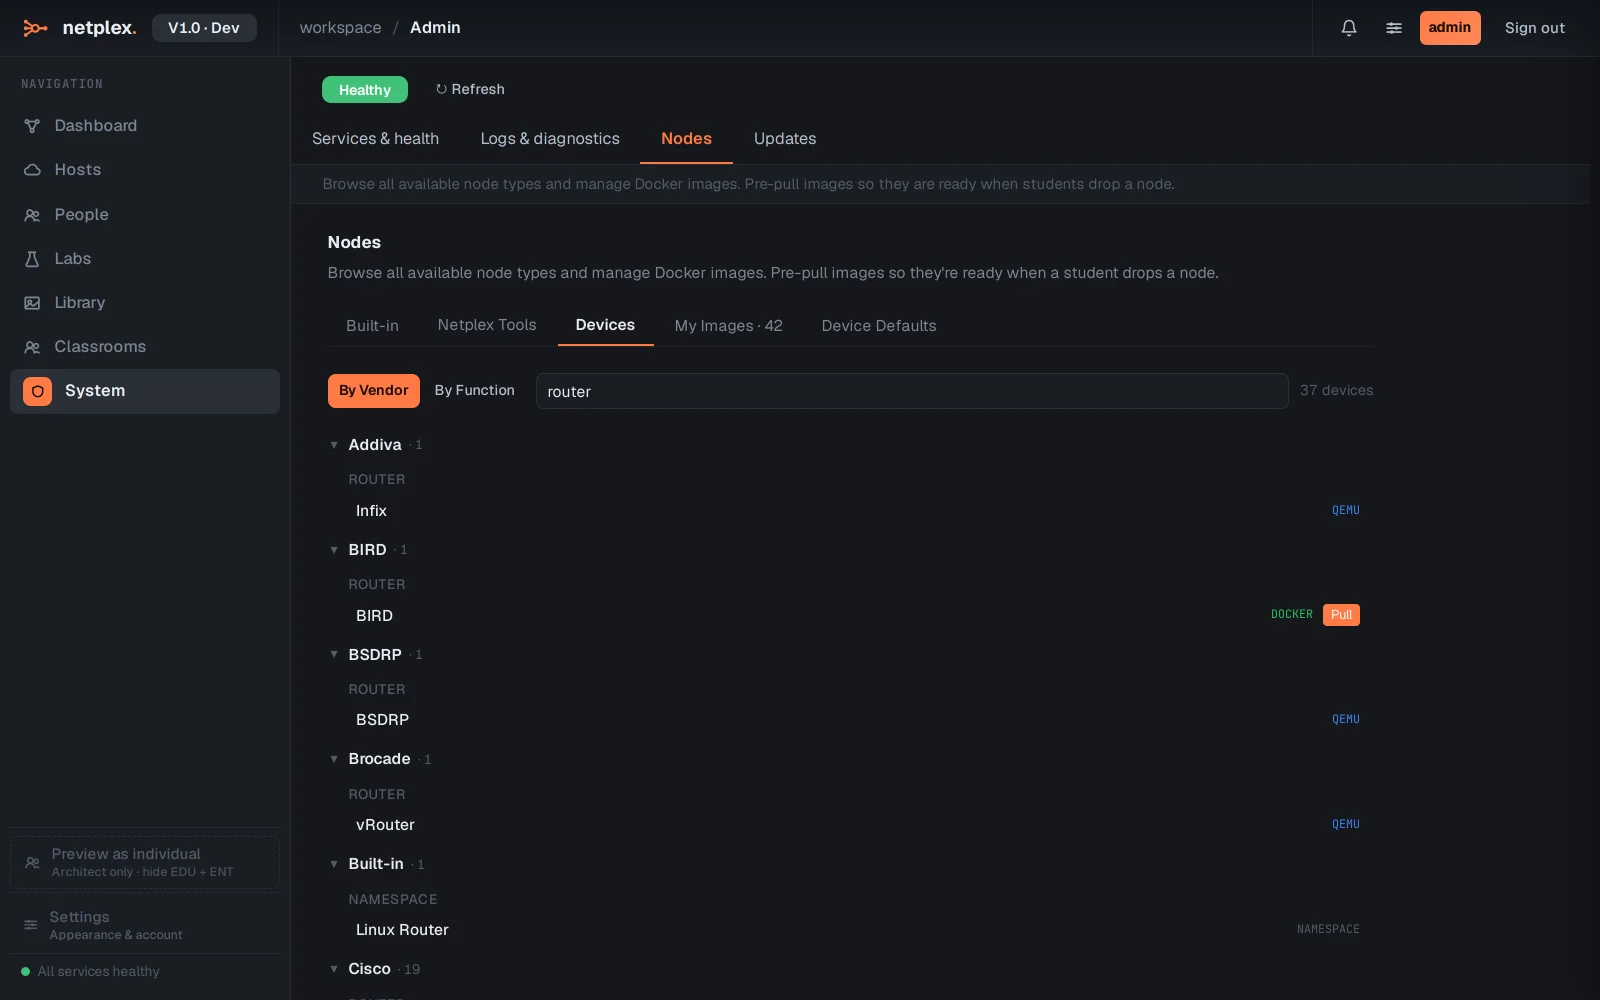Select the Nodes tab
This screenshot has height=1000, width=1600.
686,139
